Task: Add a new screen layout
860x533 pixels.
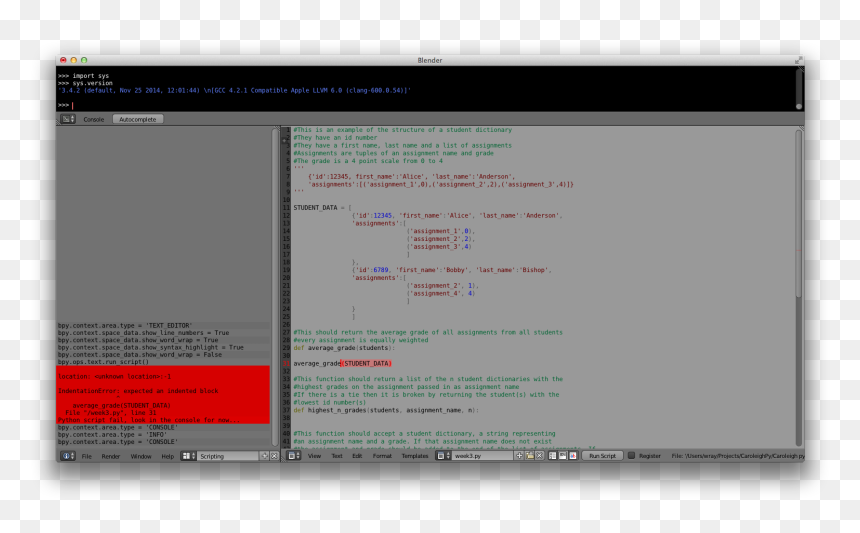Action: click(x=264, y=456)
